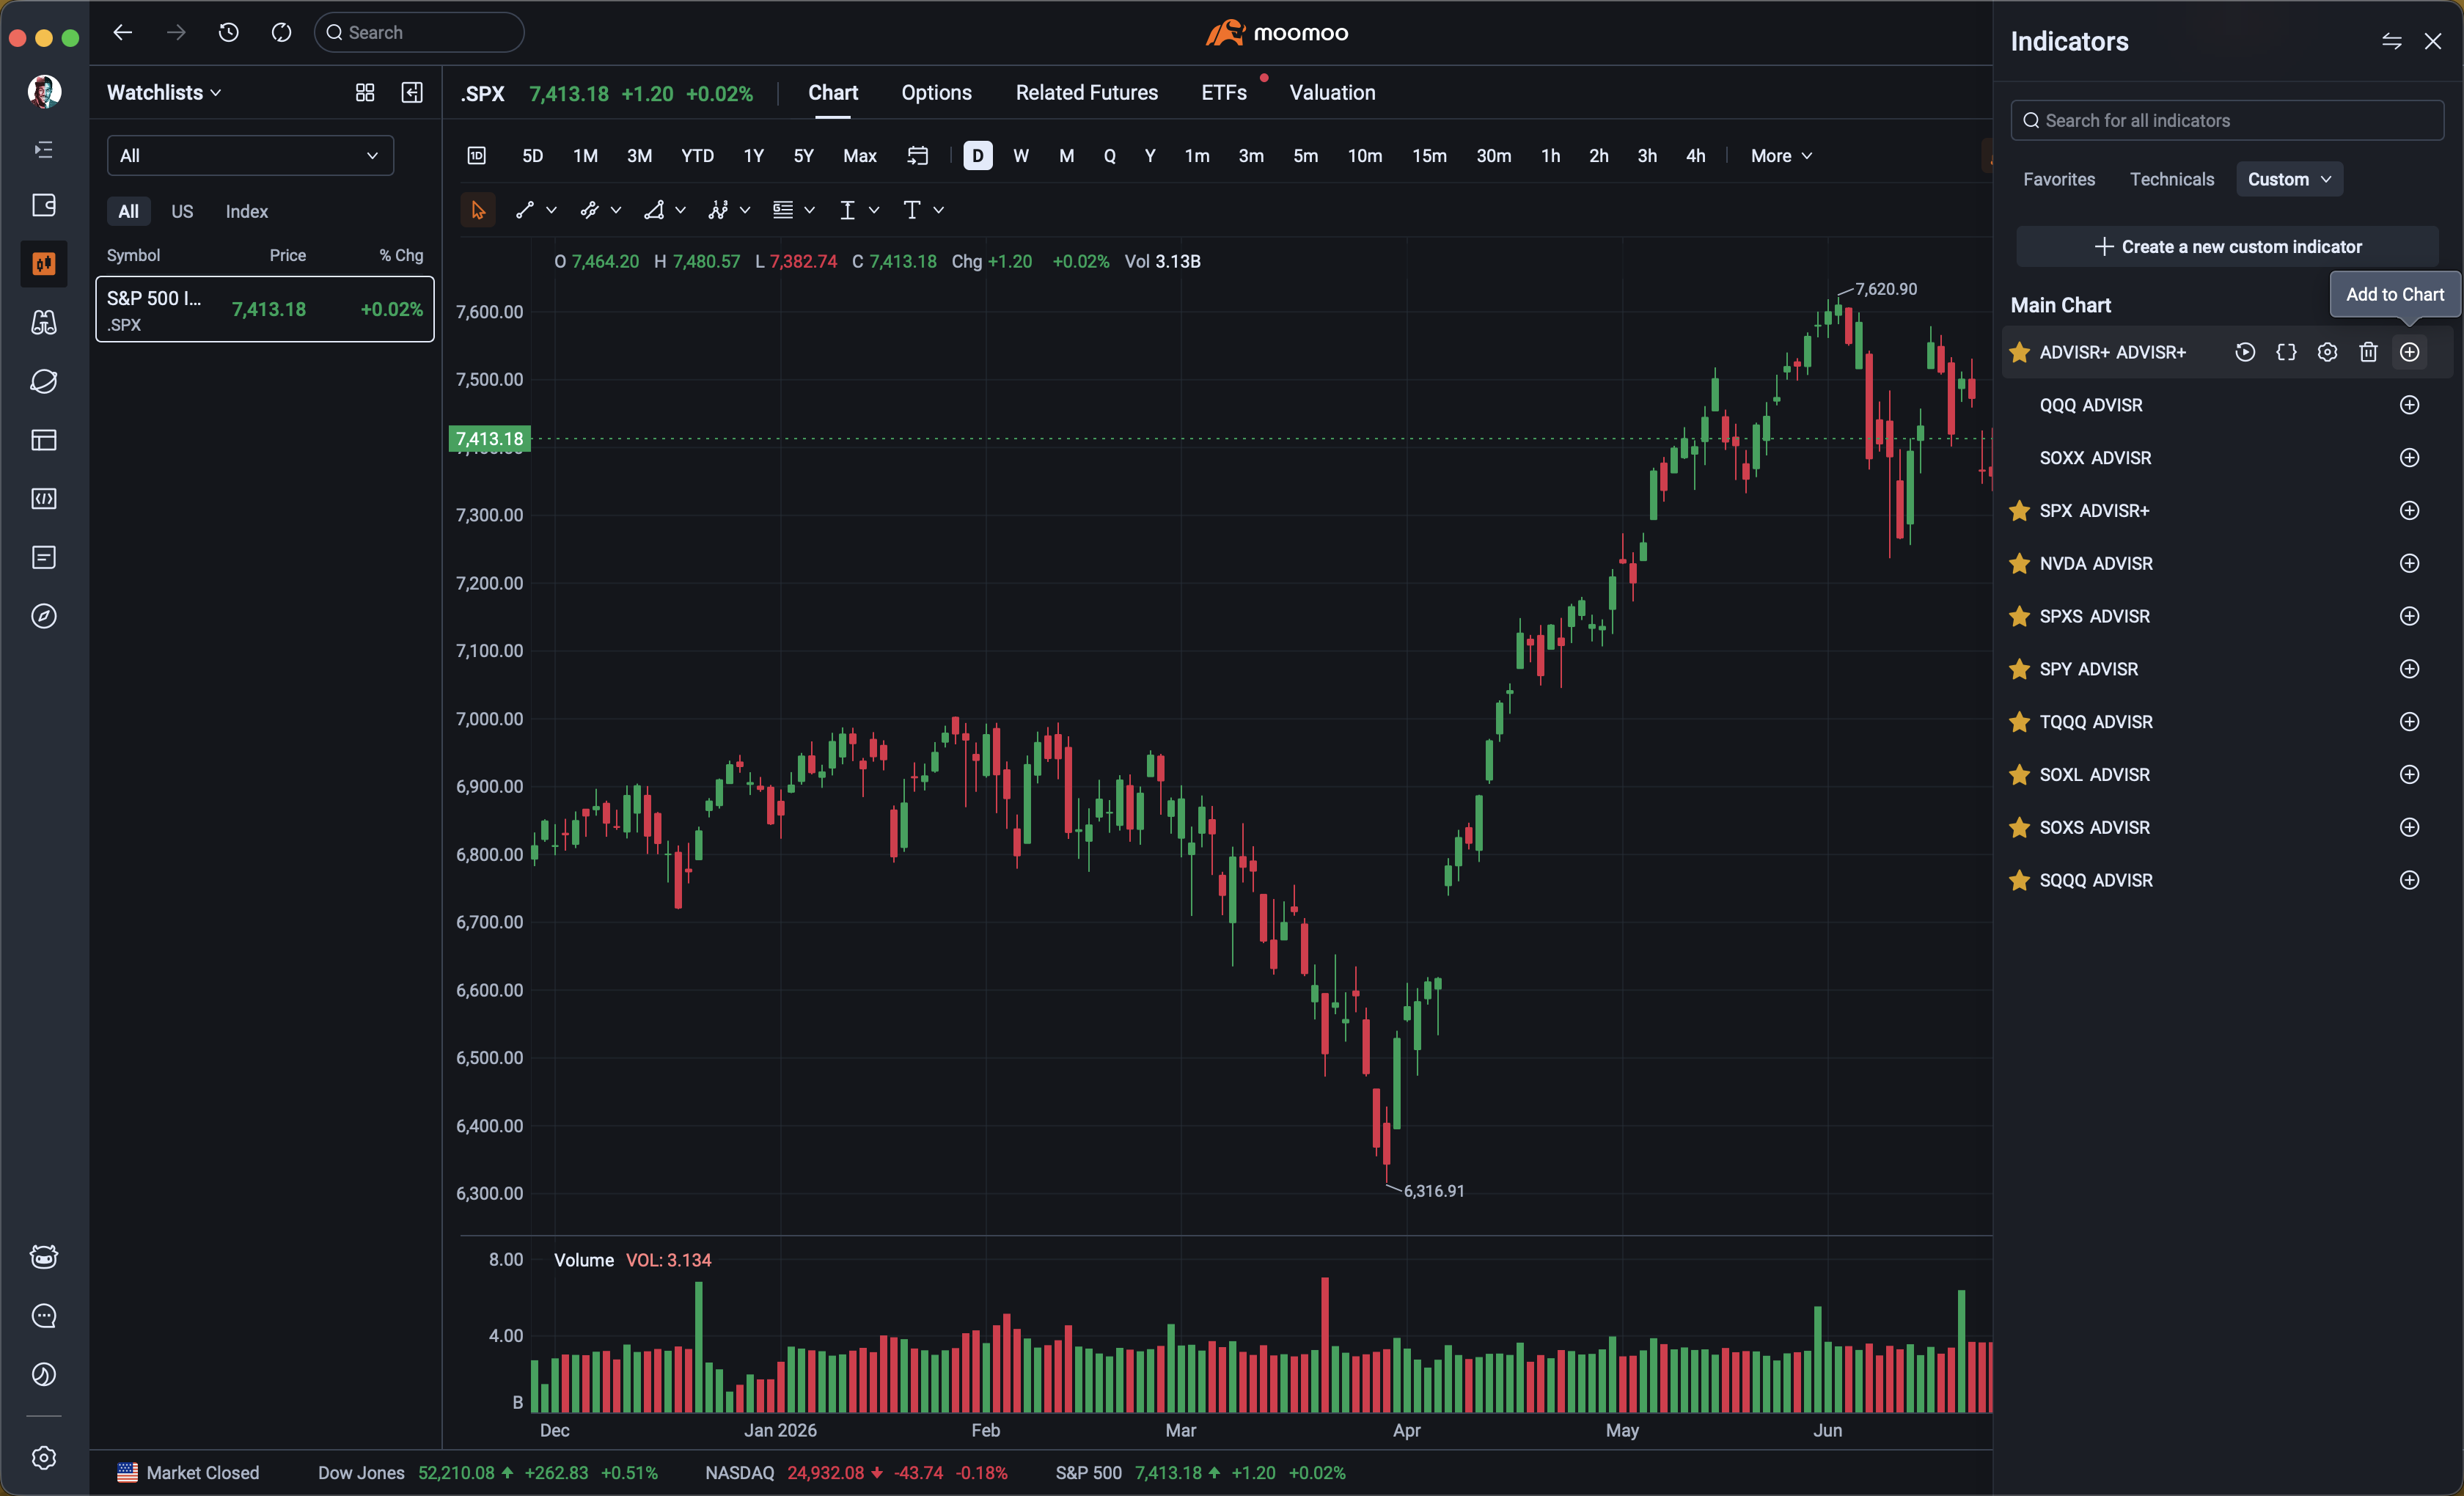Close the Indicators panel
This screenshot has width=2464, height=1496.
[2432, 41]
